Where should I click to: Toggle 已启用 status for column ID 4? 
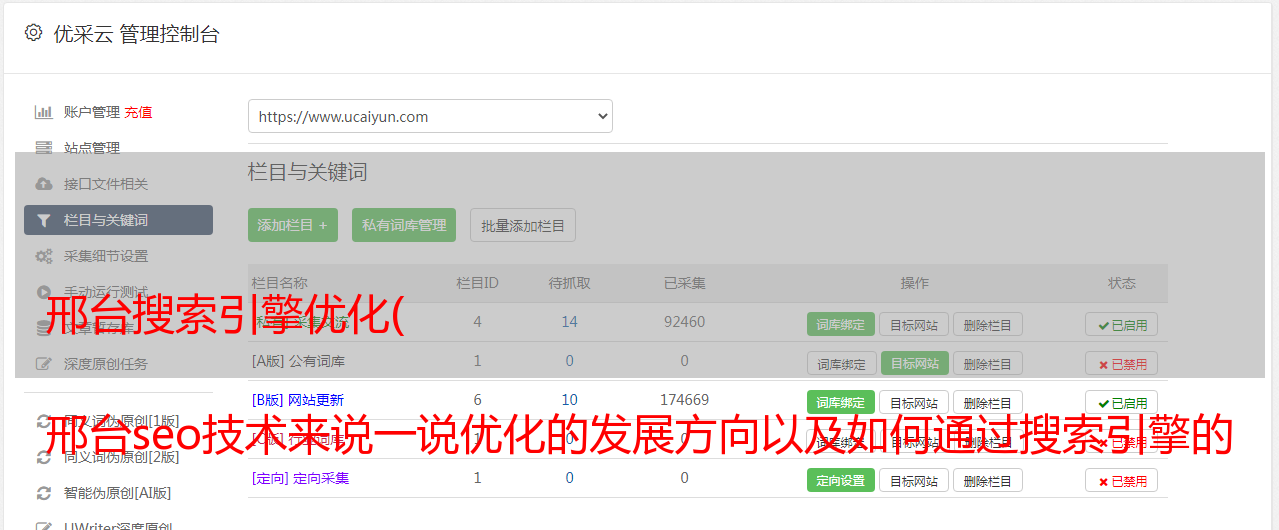[1121, 324]
